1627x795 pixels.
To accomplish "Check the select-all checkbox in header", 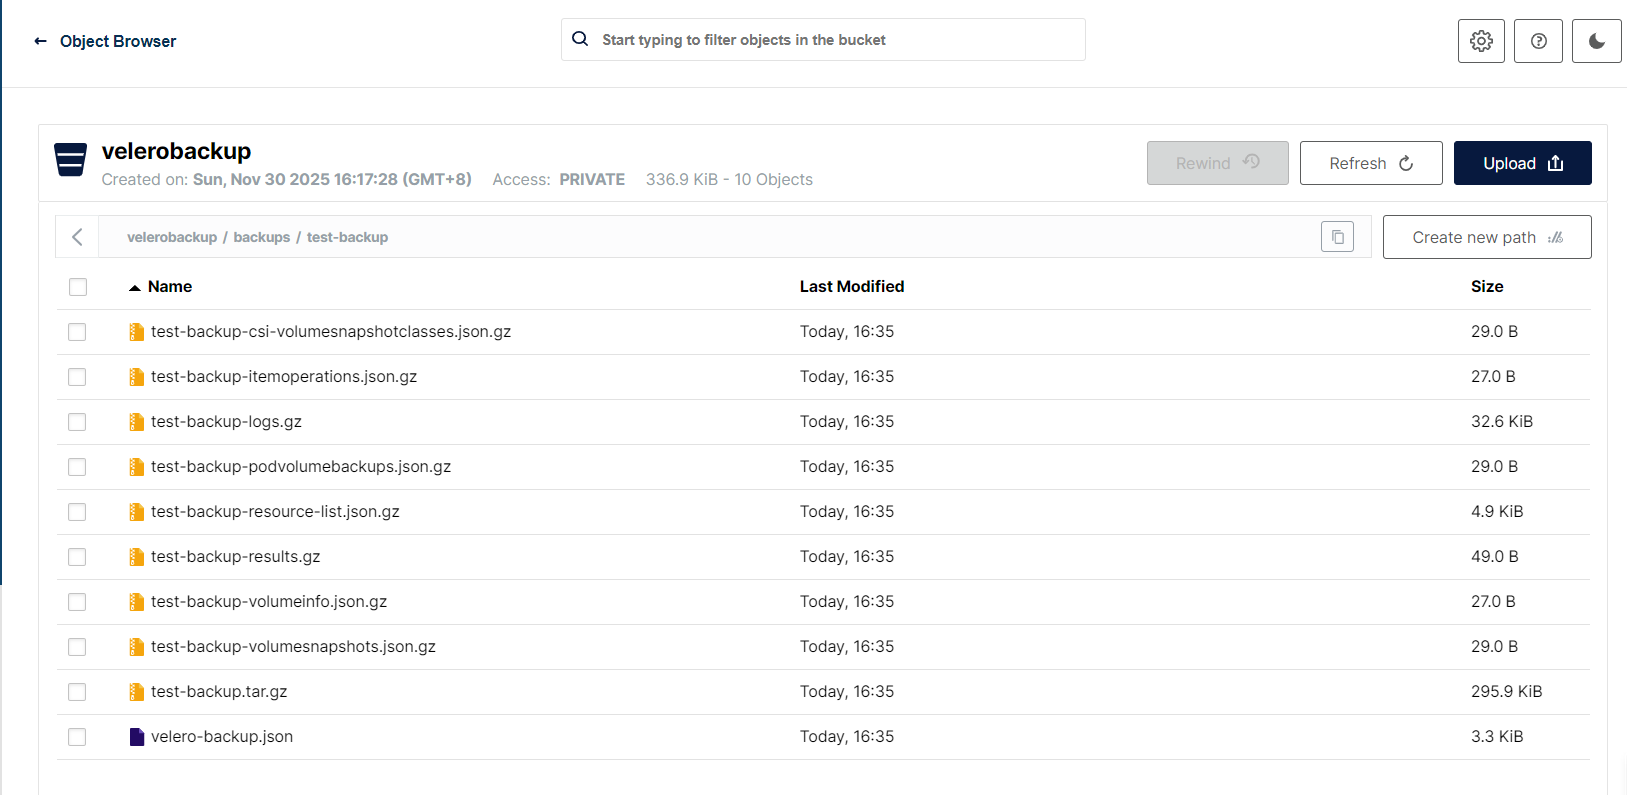I will tap(78, 287).
